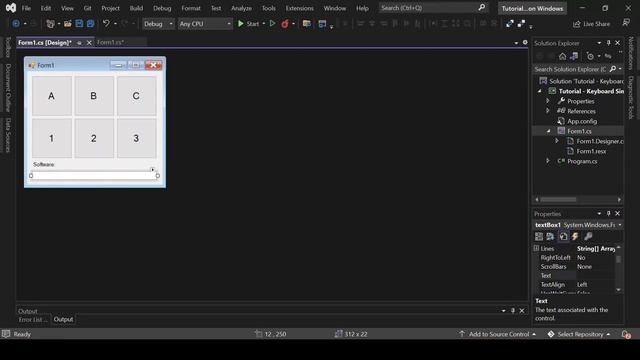Click the notifications bell in status bar

[x=626, y=334]
